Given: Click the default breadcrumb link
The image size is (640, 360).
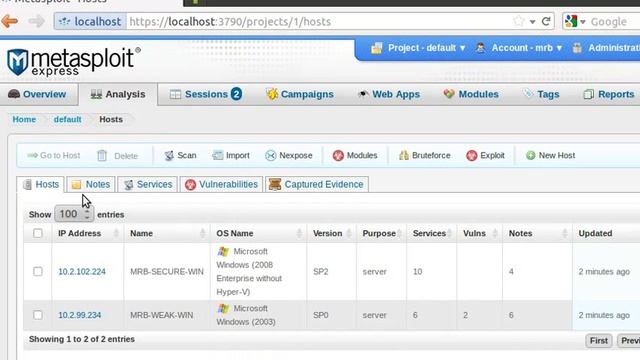Looking at the screenshot, I should click(x=67, y=120).
